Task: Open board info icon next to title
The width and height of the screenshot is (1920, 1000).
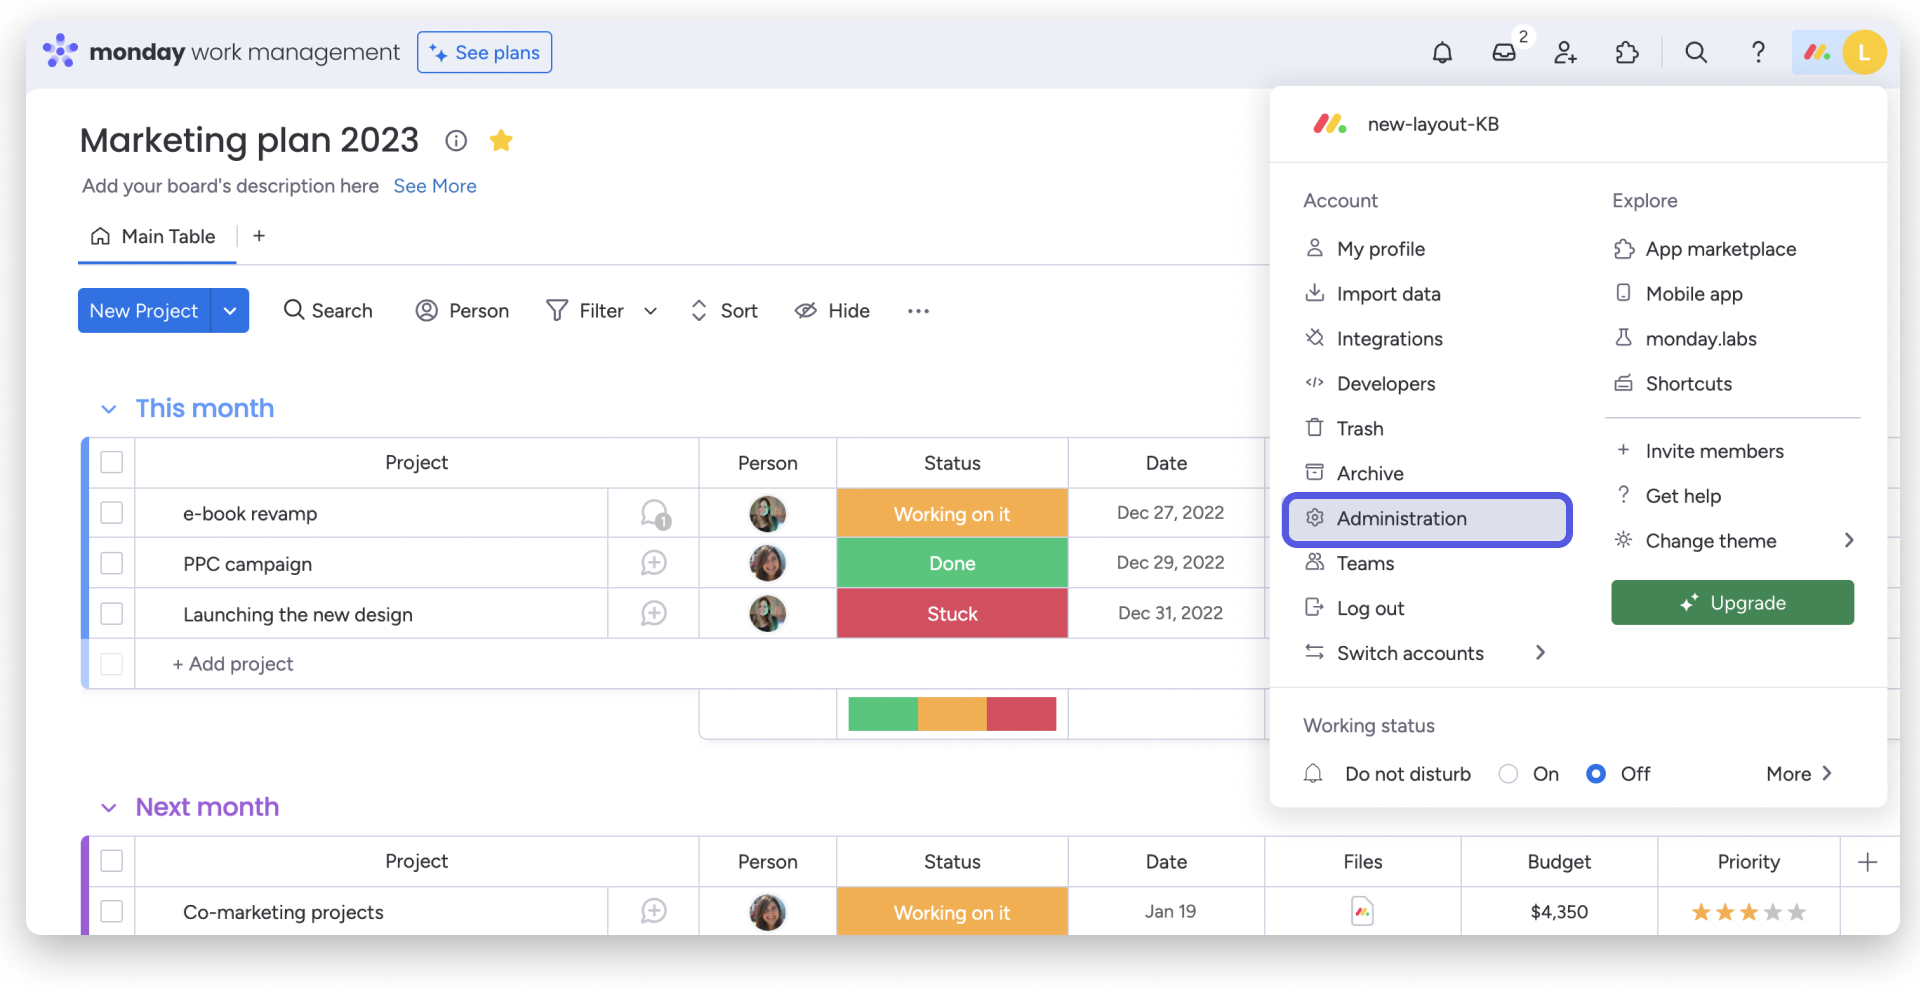Action: [456, 141]
